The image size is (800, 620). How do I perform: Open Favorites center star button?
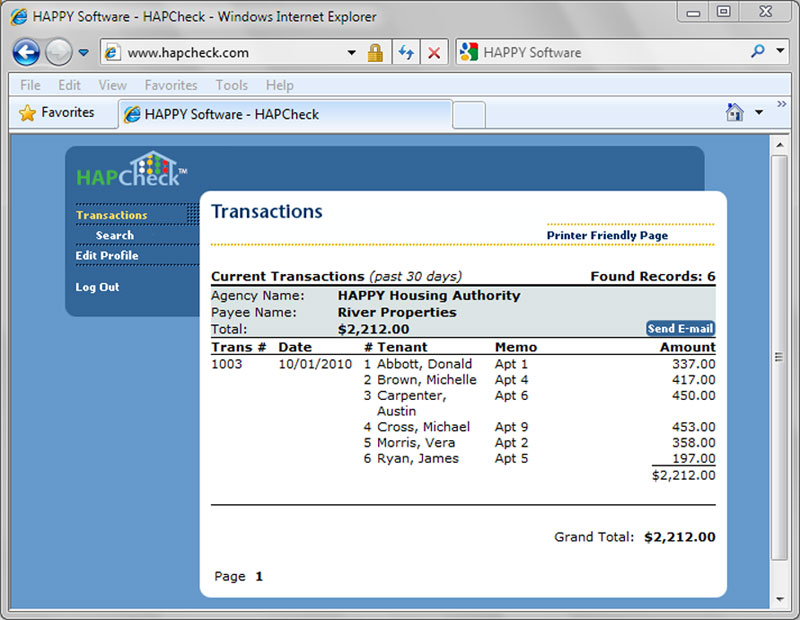(x=57, y=112)
